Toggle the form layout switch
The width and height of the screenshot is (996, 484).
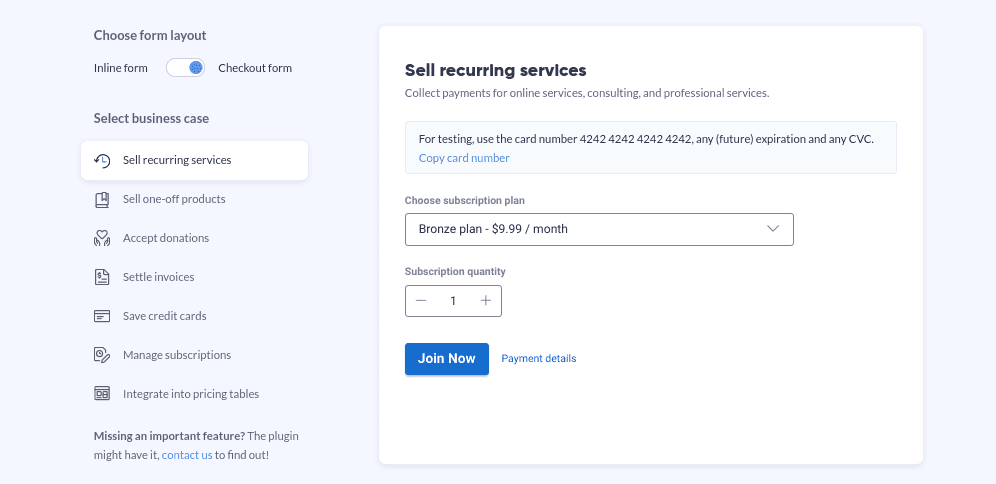coord(185,68)
